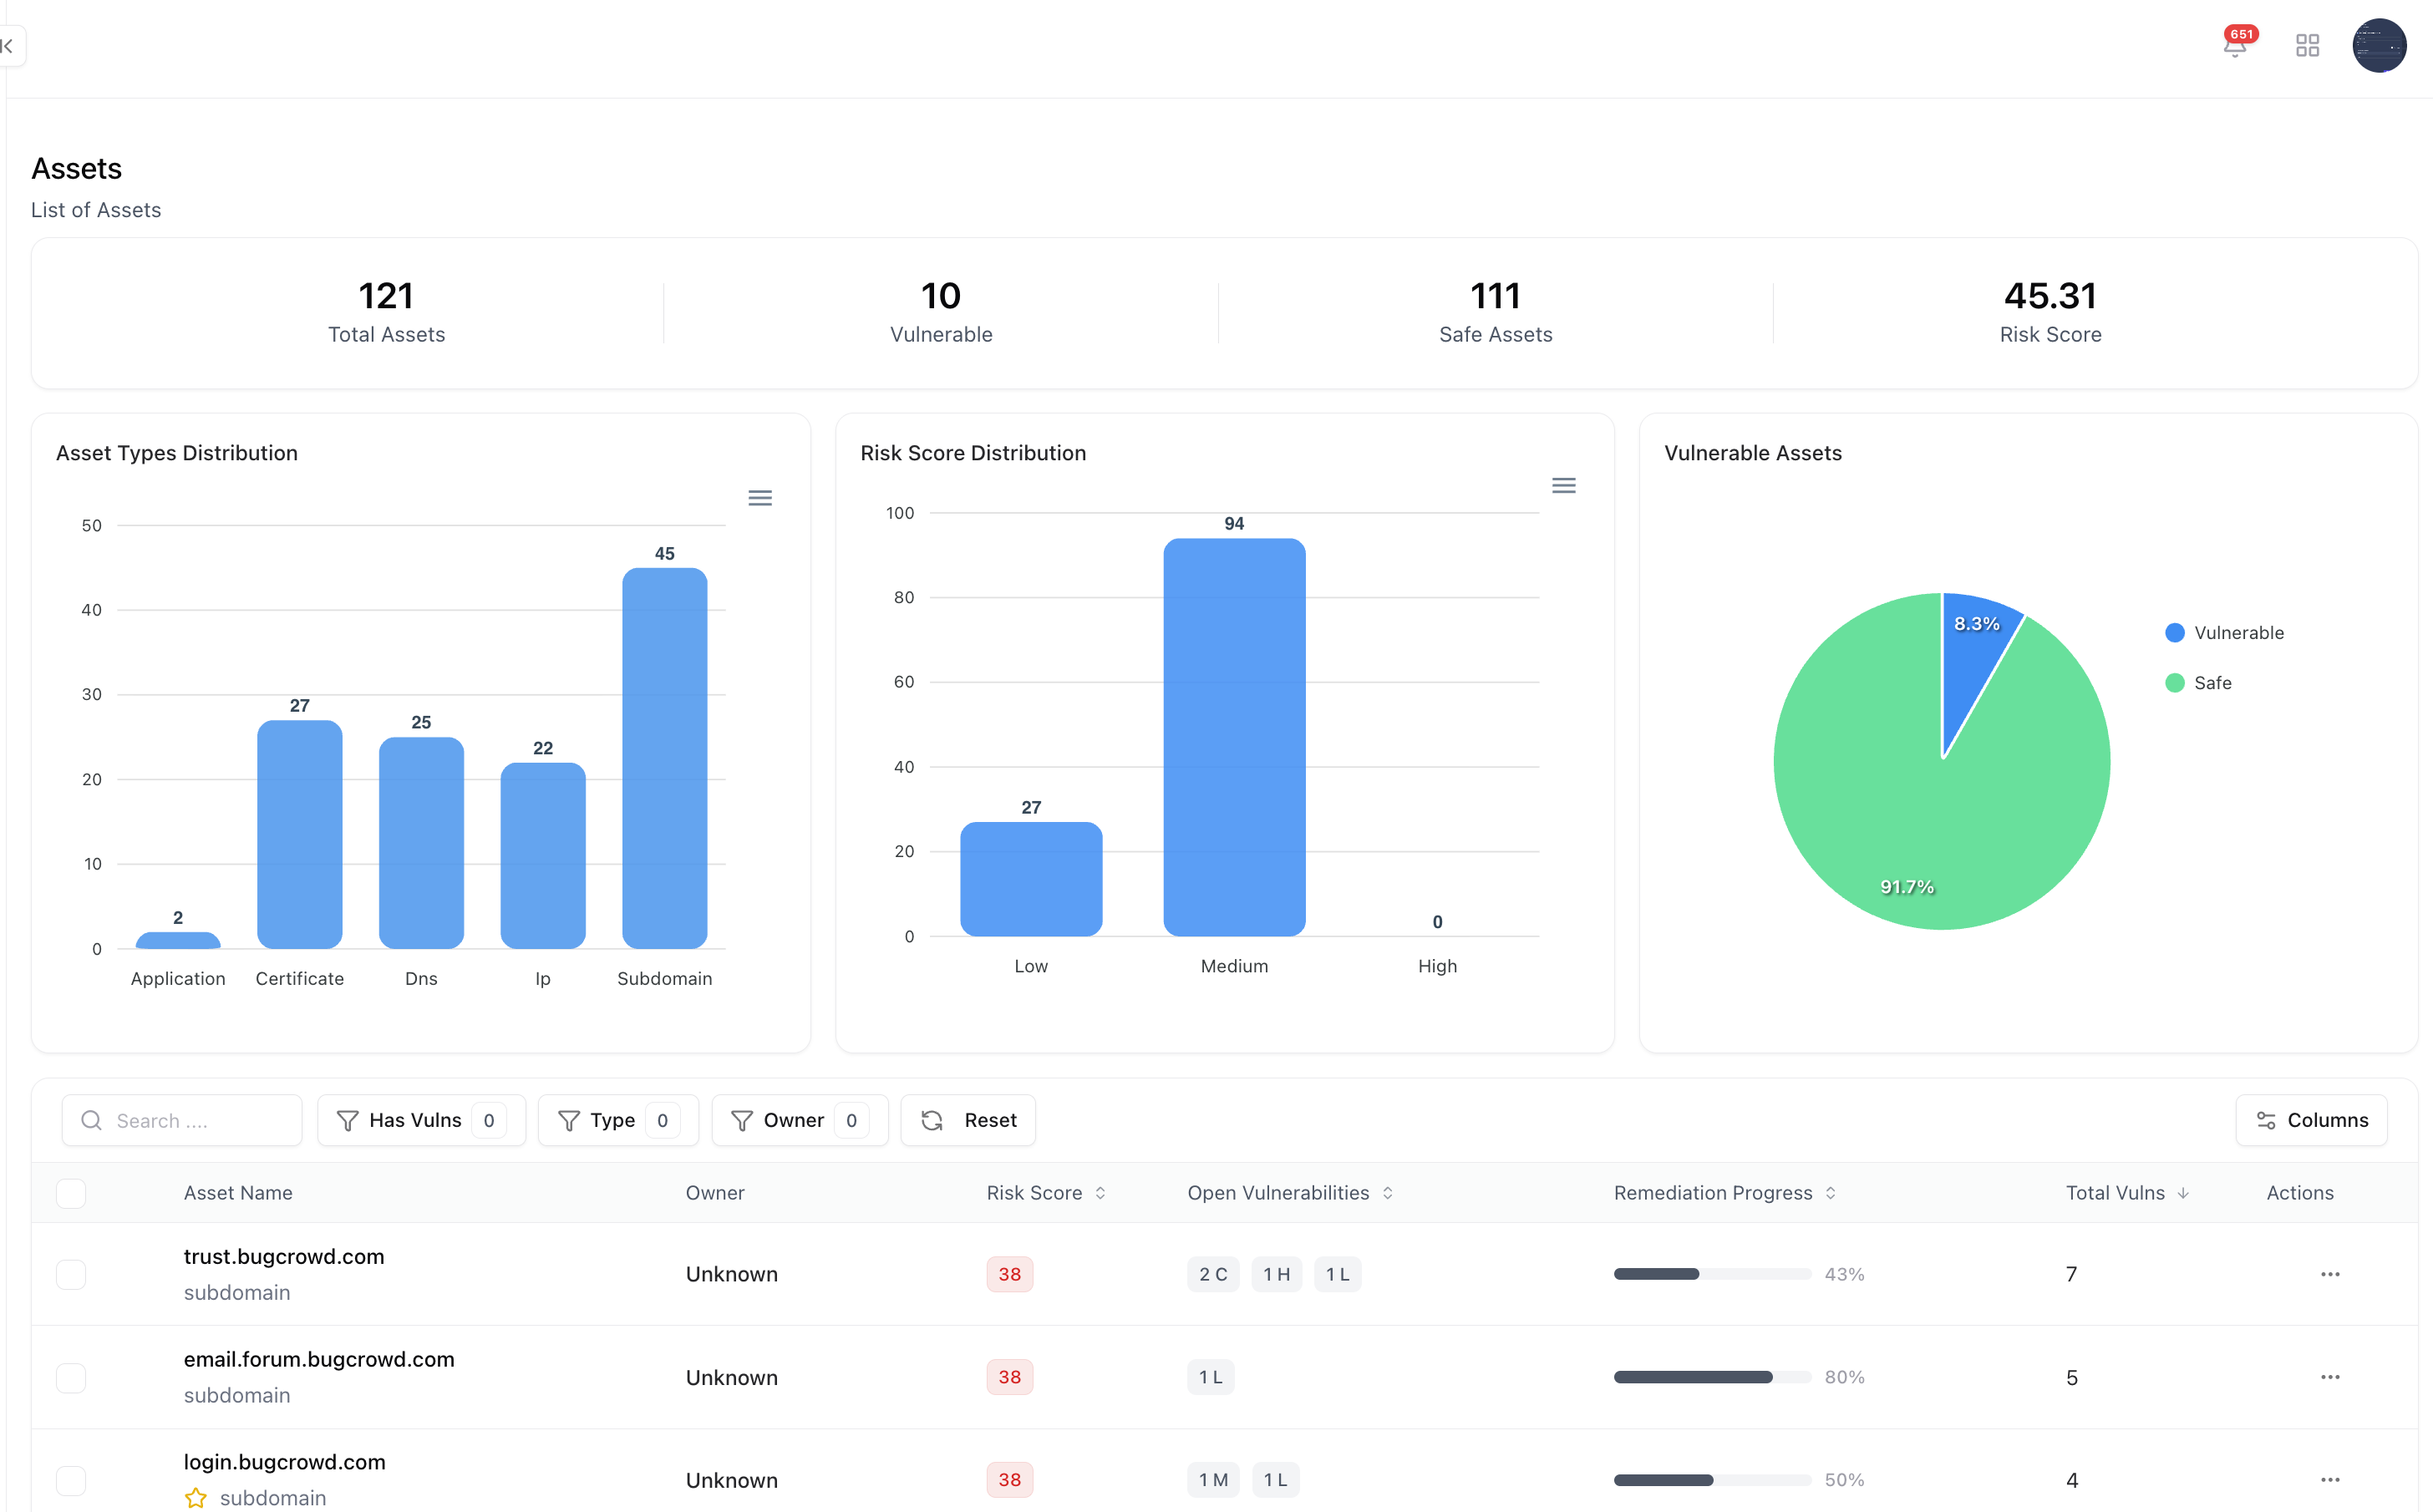The width and height of the screenshot is (2433, 1512).
Task: Open the Owner filter dropdown
Action: point(799,1120)
